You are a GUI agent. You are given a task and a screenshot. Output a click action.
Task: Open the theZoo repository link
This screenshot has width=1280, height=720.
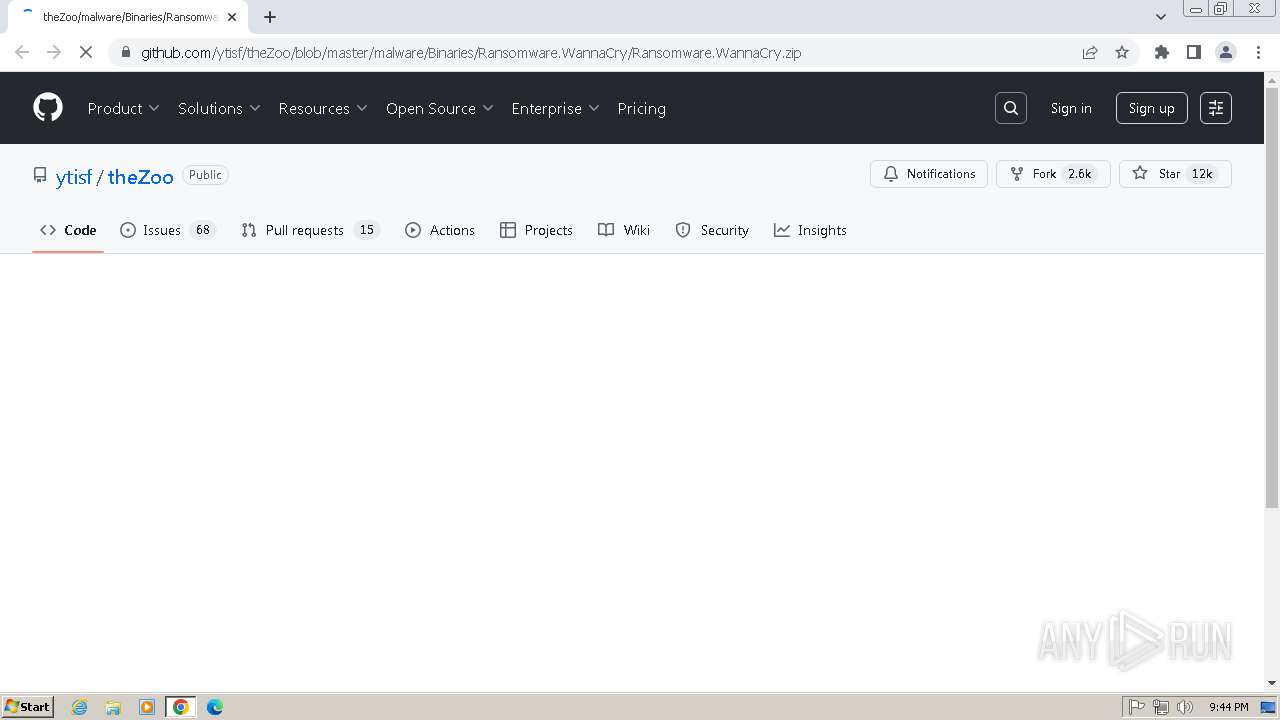[140, 176]
